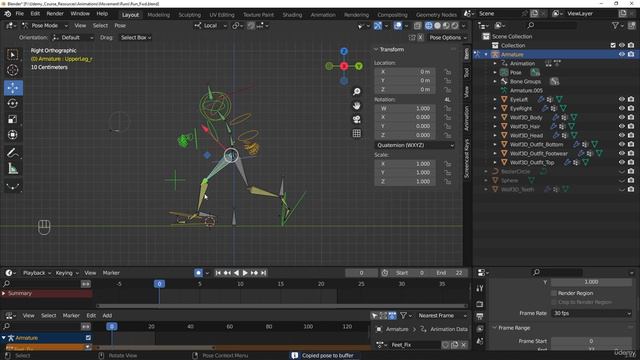640x360 pixels.
Task: Click the Scale X value slider
Action: pos(405,164)
